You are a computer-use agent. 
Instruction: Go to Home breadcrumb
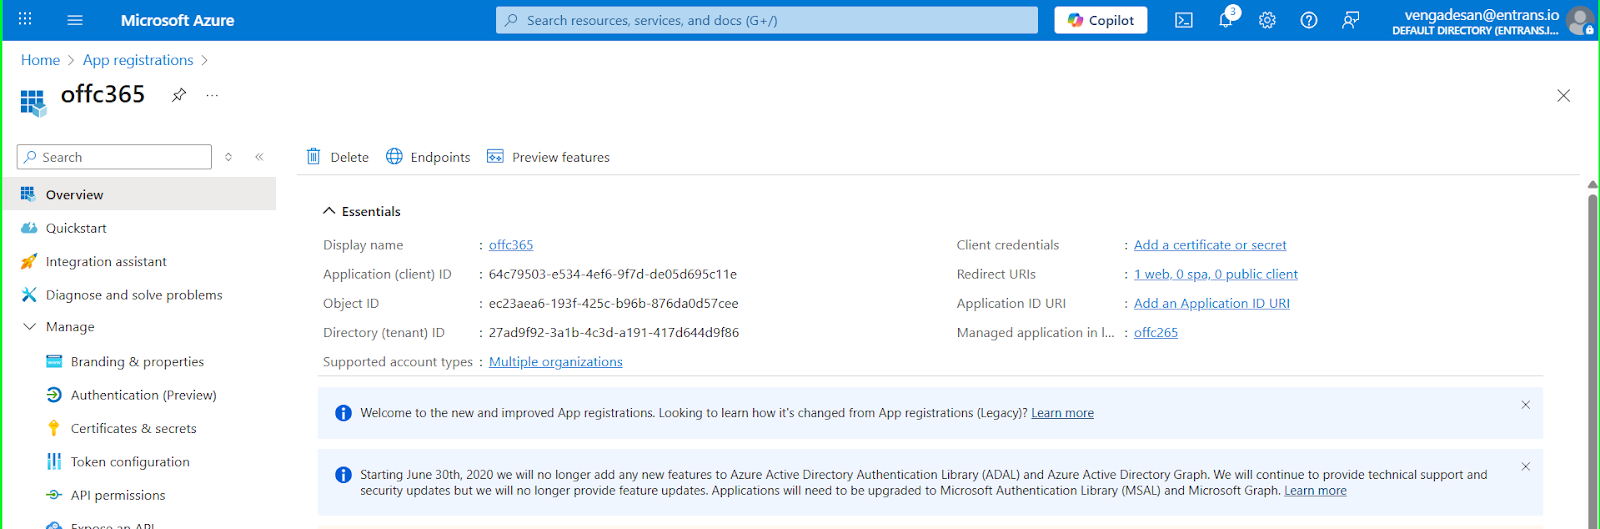click(x=40, y=60)
